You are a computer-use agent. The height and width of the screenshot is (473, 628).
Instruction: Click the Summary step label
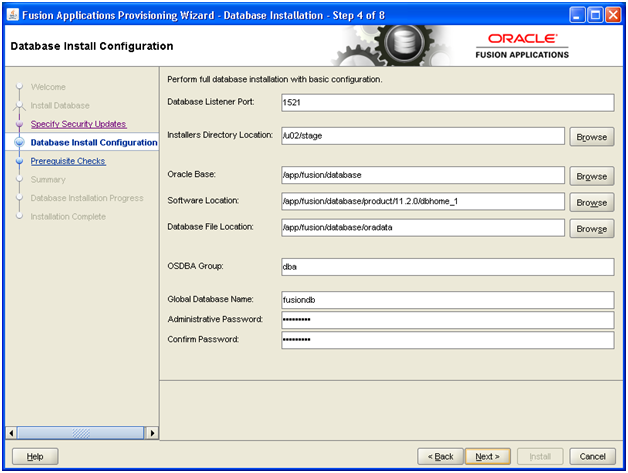coord(48,179)
